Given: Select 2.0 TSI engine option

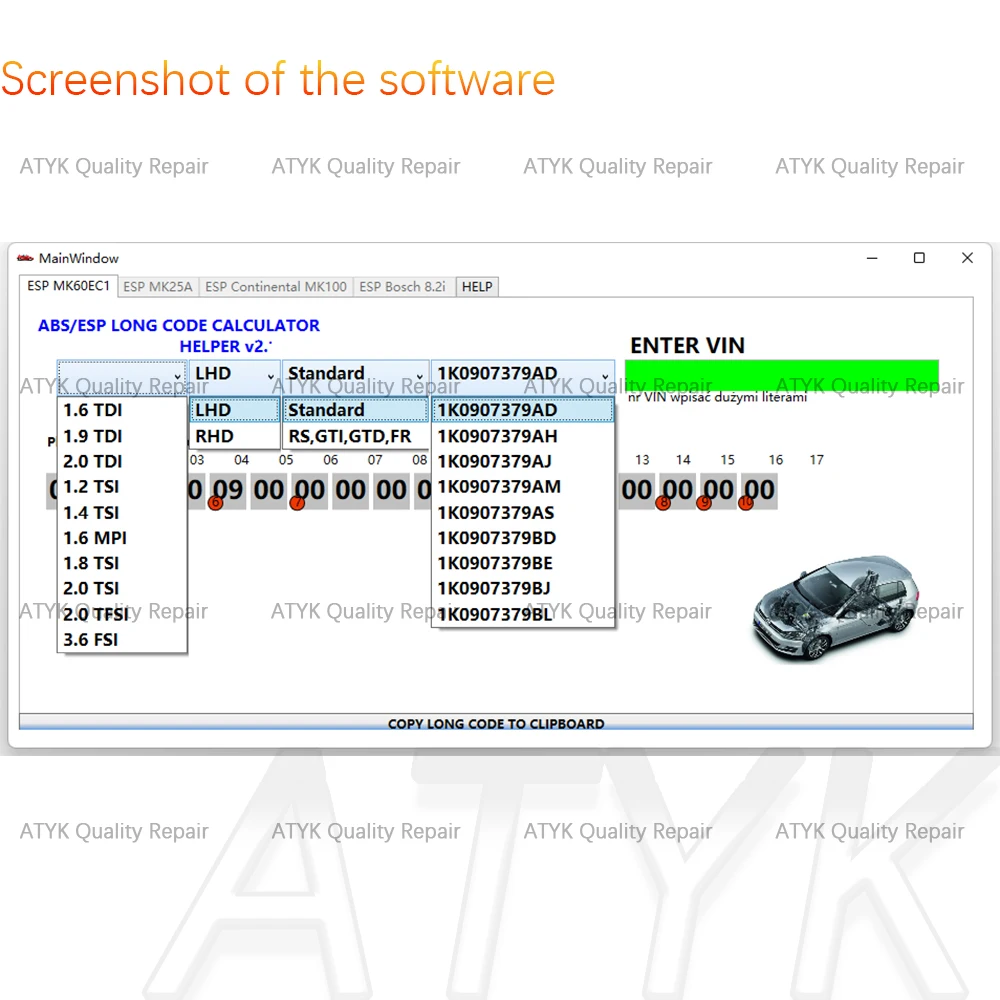Looking at the screenshot, I should tap(122, 588).
